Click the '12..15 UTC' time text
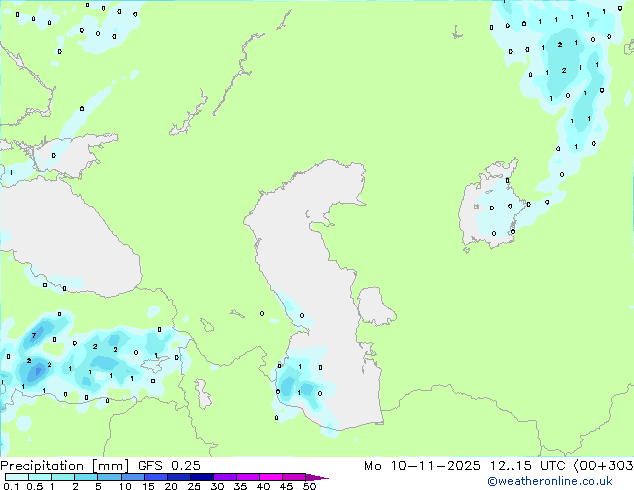This screenshot has width=634, height=490. (x=527, y=466)
